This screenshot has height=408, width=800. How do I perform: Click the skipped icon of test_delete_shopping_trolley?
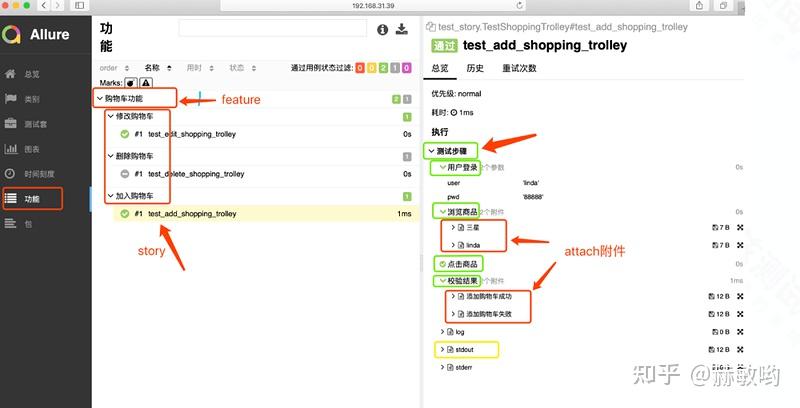click(x=124, y=174)
